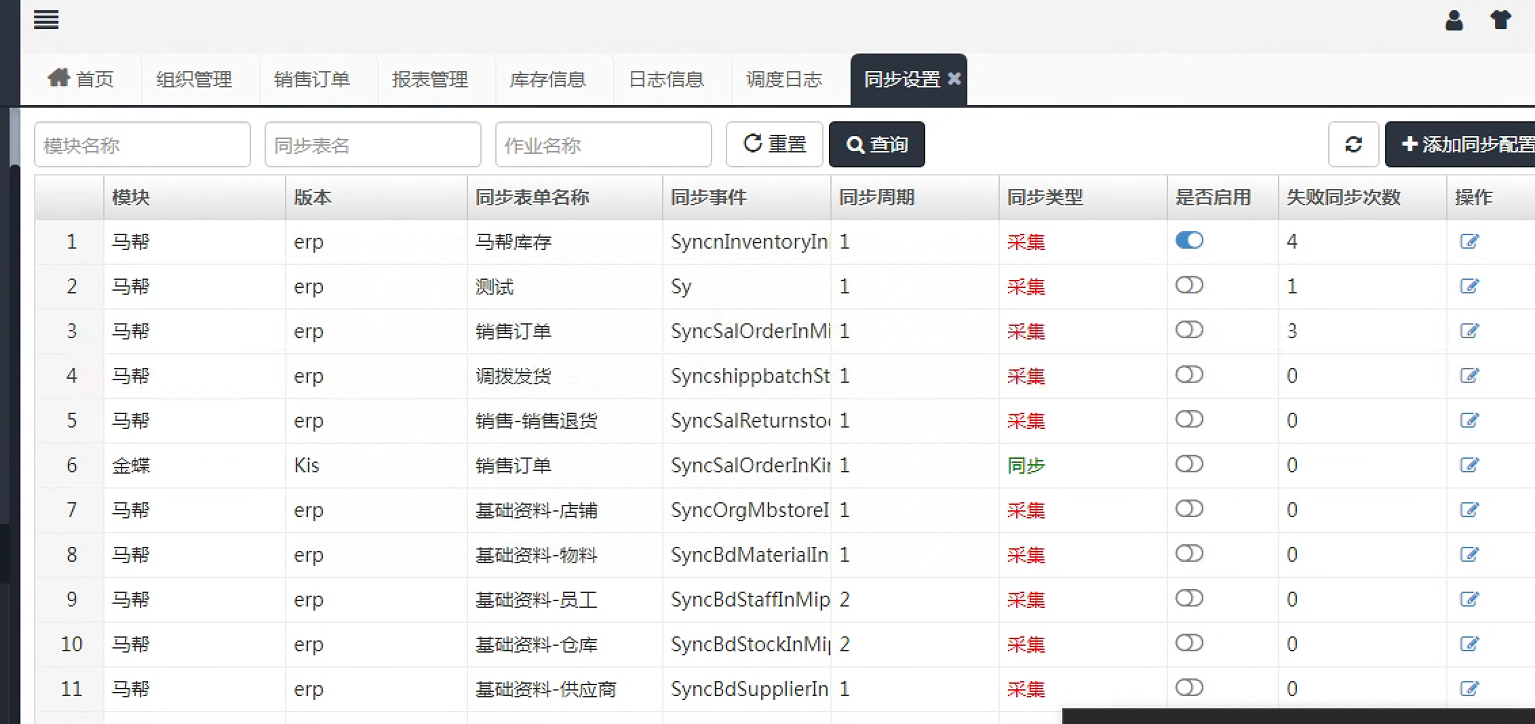
Task: Click the 查询 search button
Action: [877, 144]
